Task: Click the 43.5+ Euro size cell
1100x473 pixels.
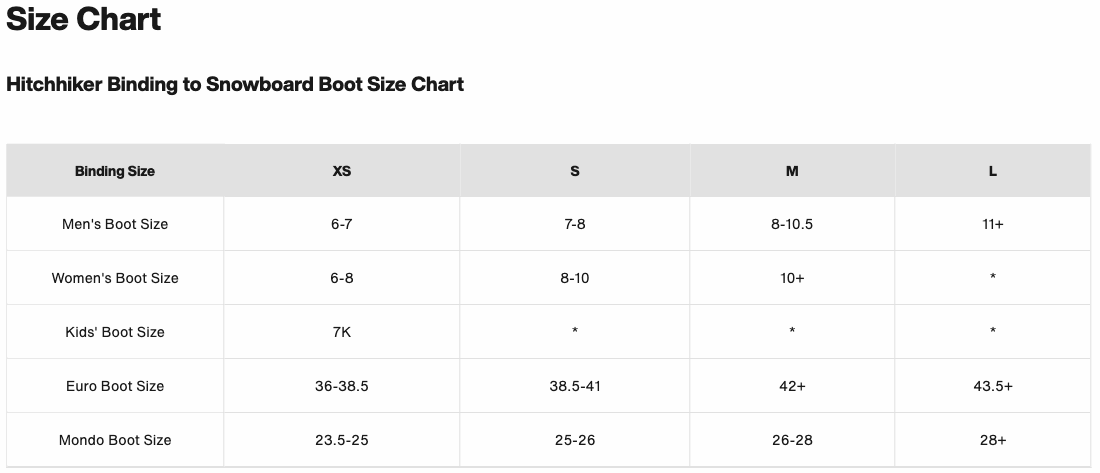Action: pyautogui.click(x=993, y=386)
